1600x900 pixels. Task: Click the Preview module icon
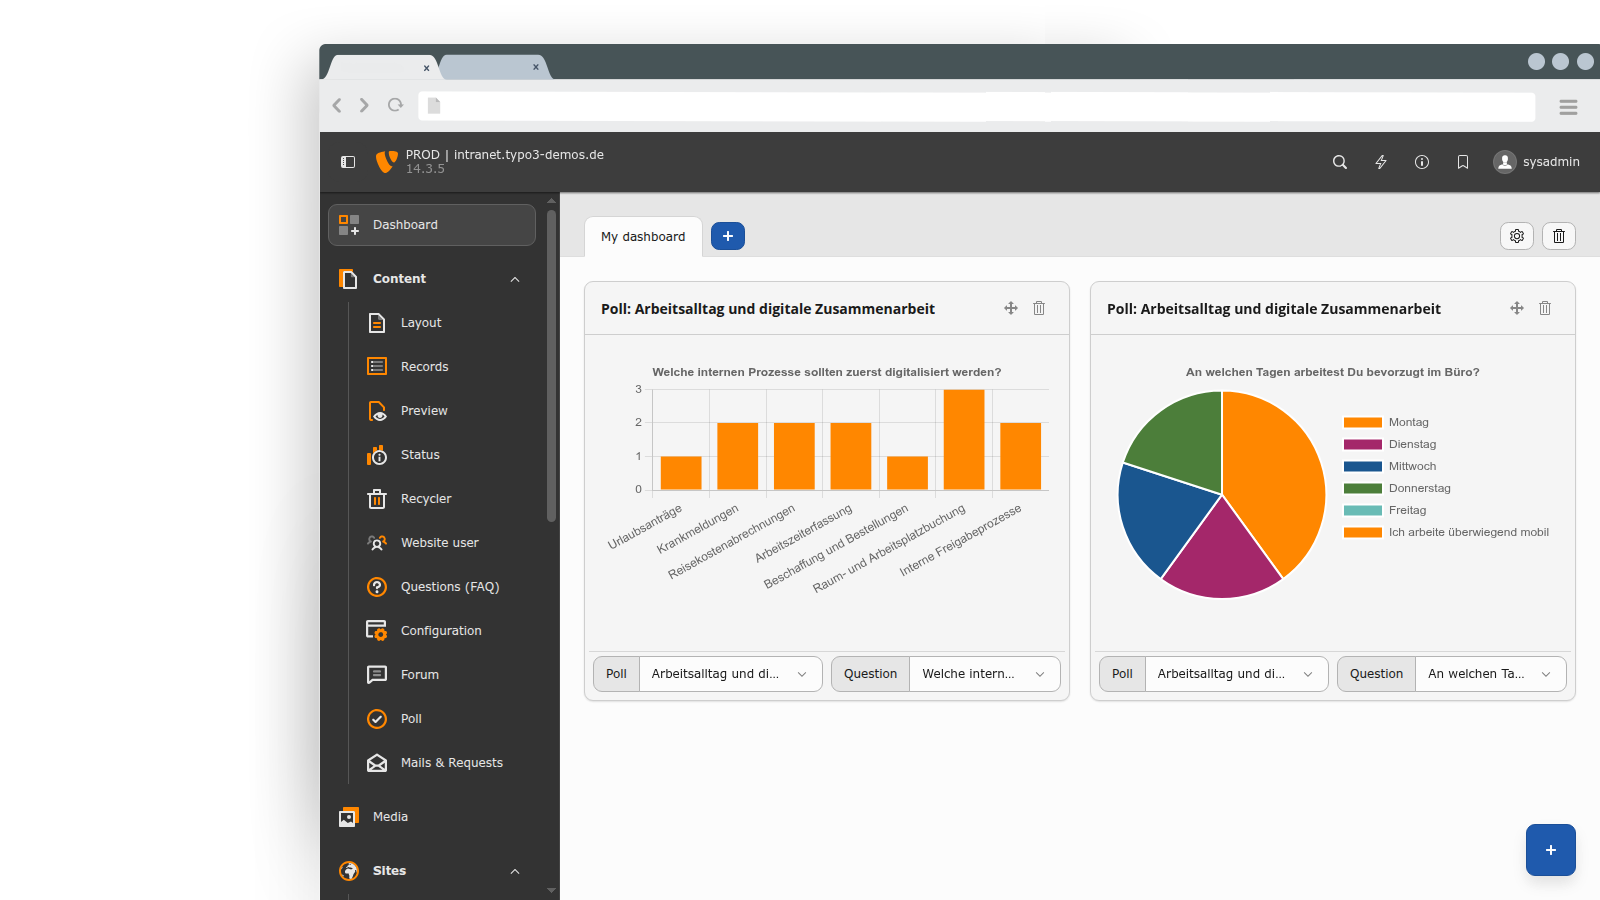click(x=377, y=411)
